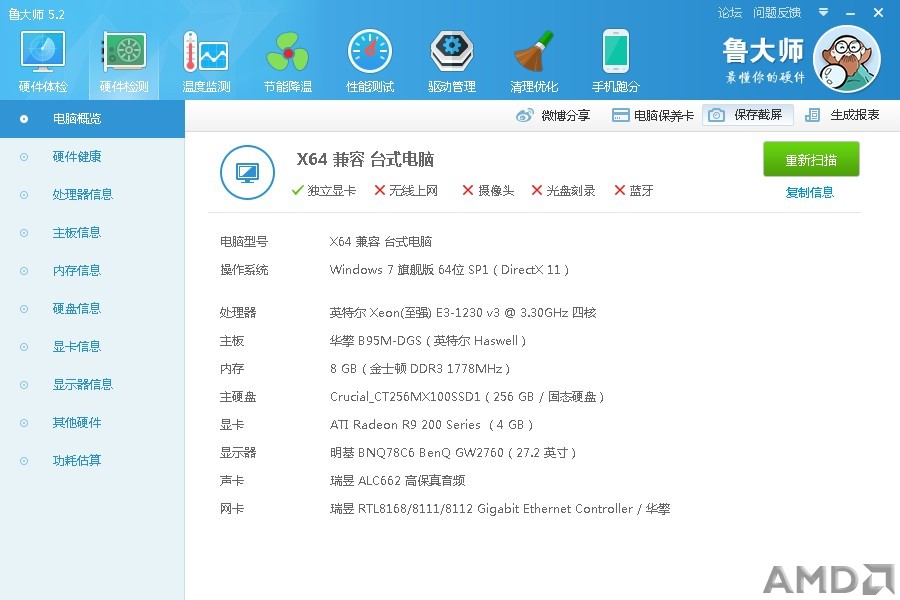Click the 重新扫描 rescan button
The image size is (900, 600).
(811, 160)
